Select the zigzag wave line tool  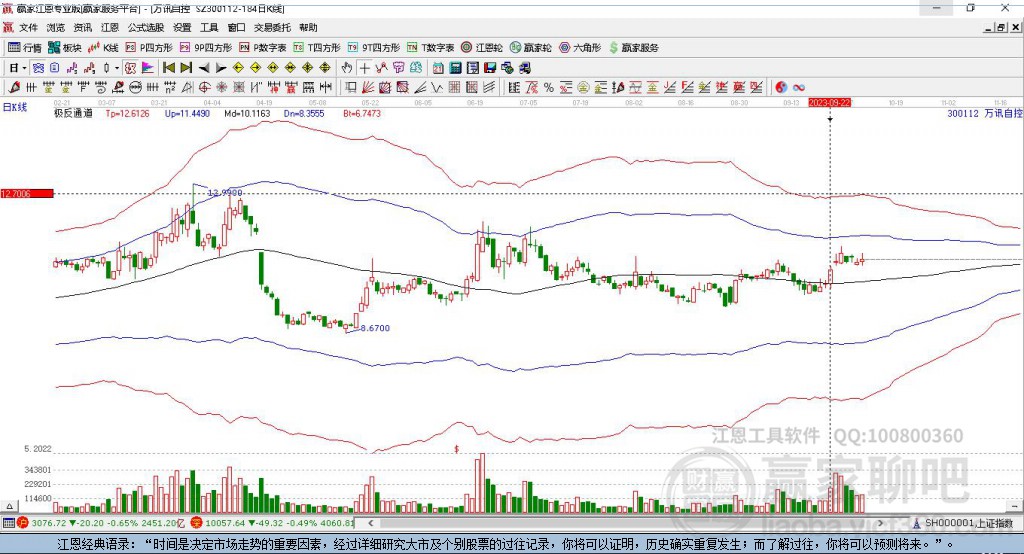437,87
